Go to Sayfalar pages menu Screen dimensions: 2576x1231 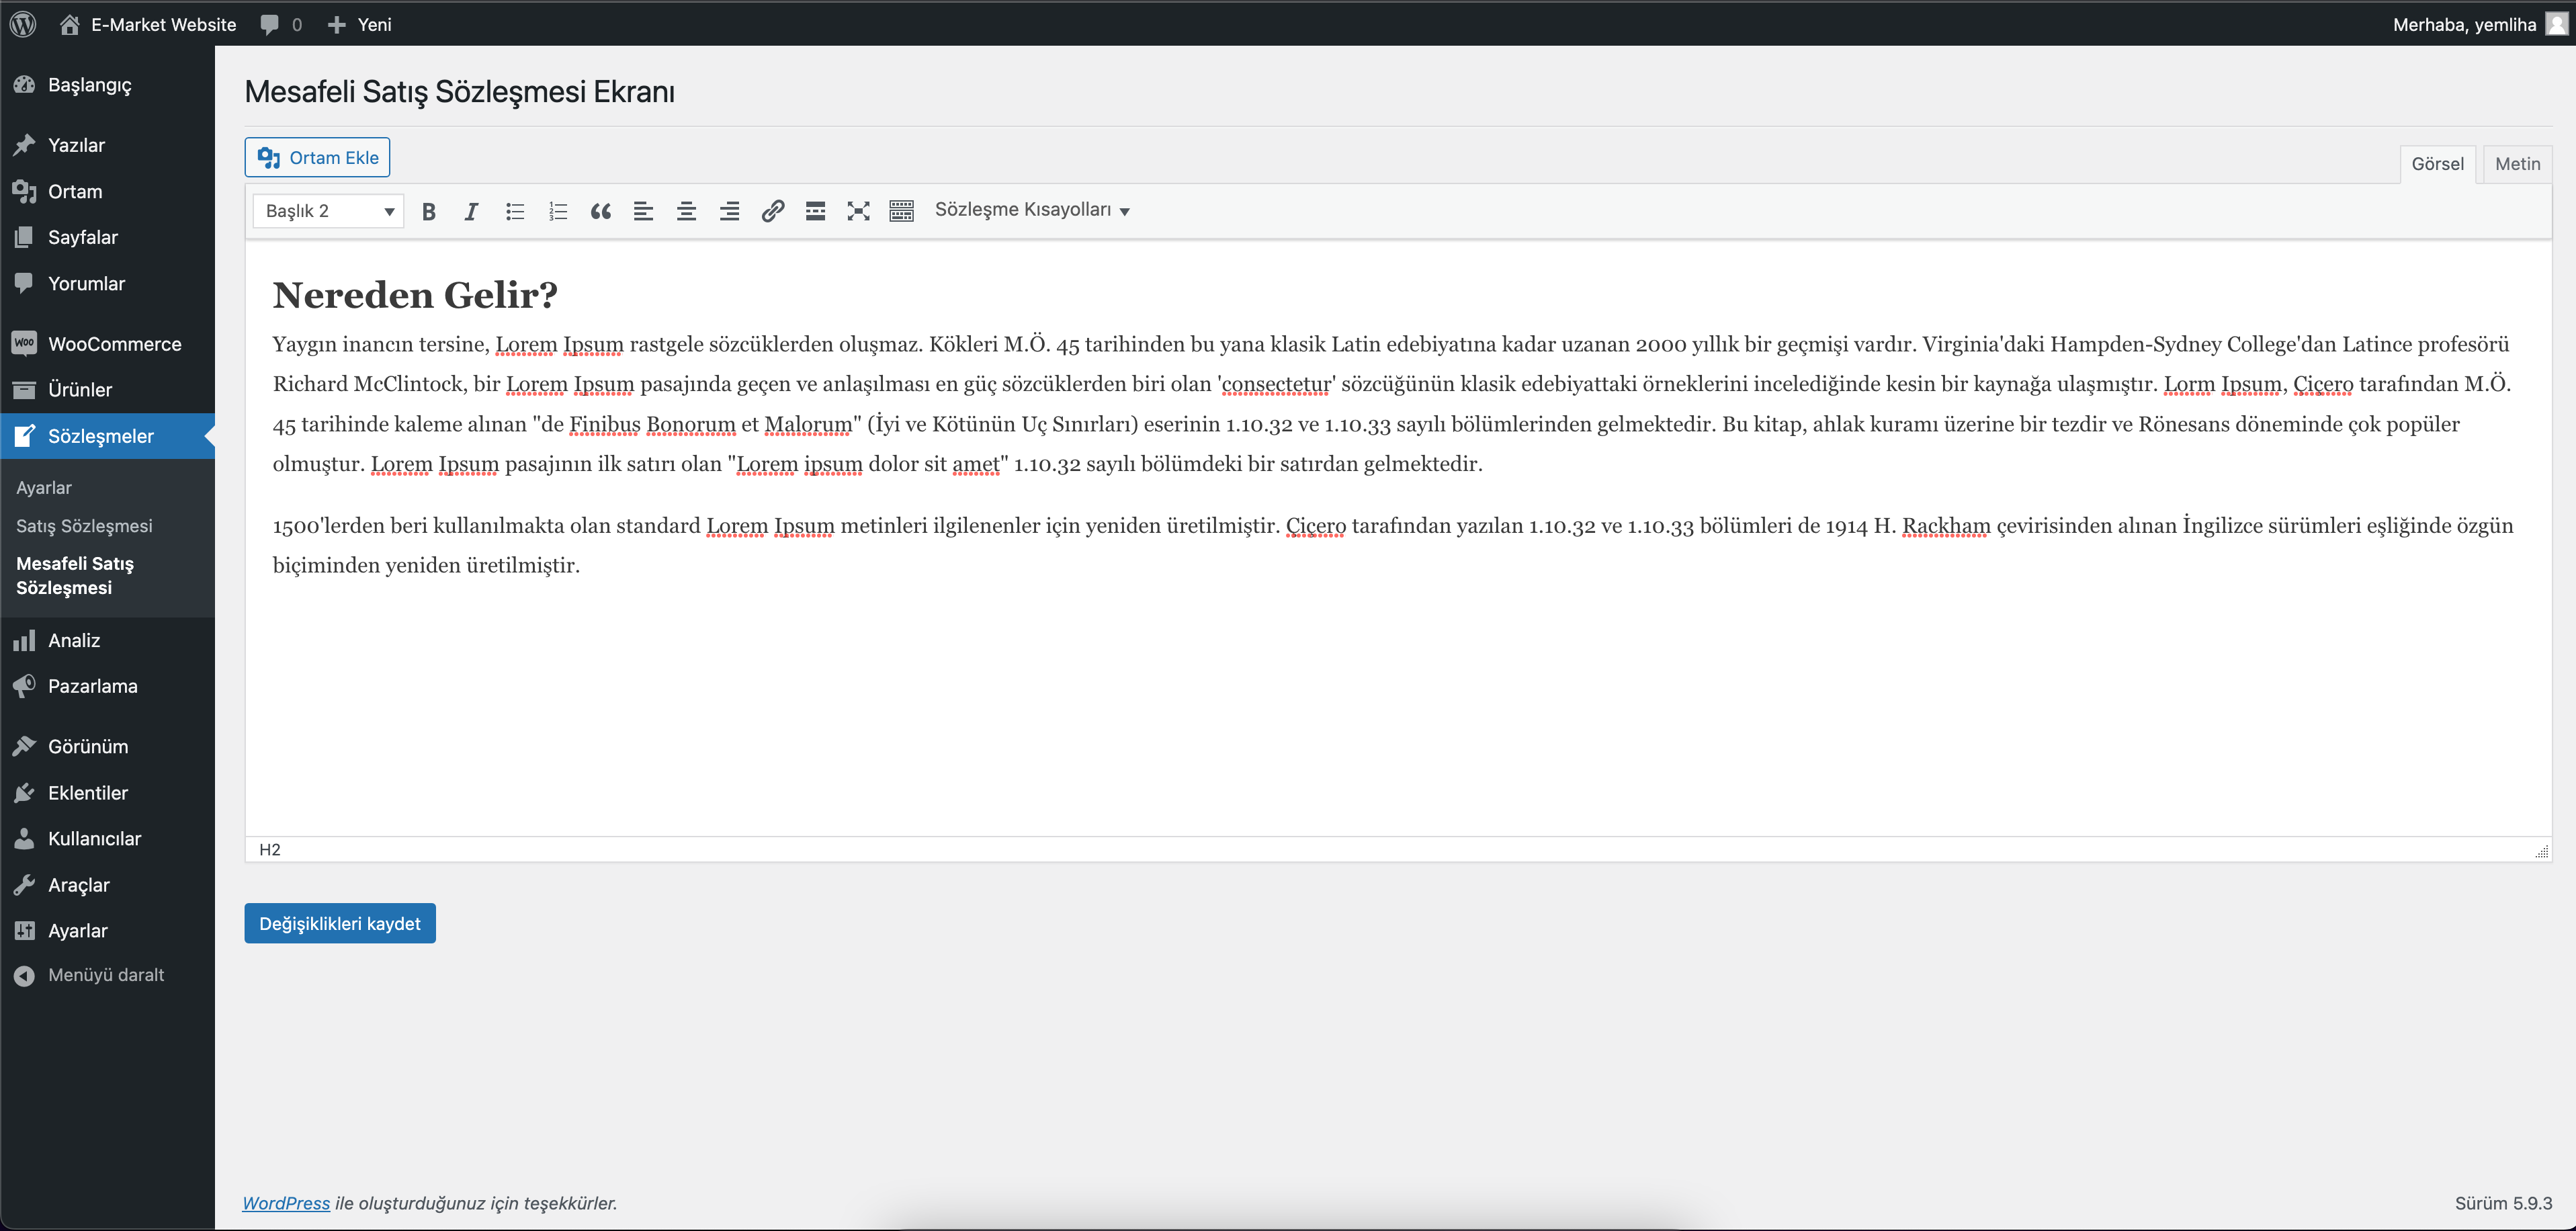point(107,237)
